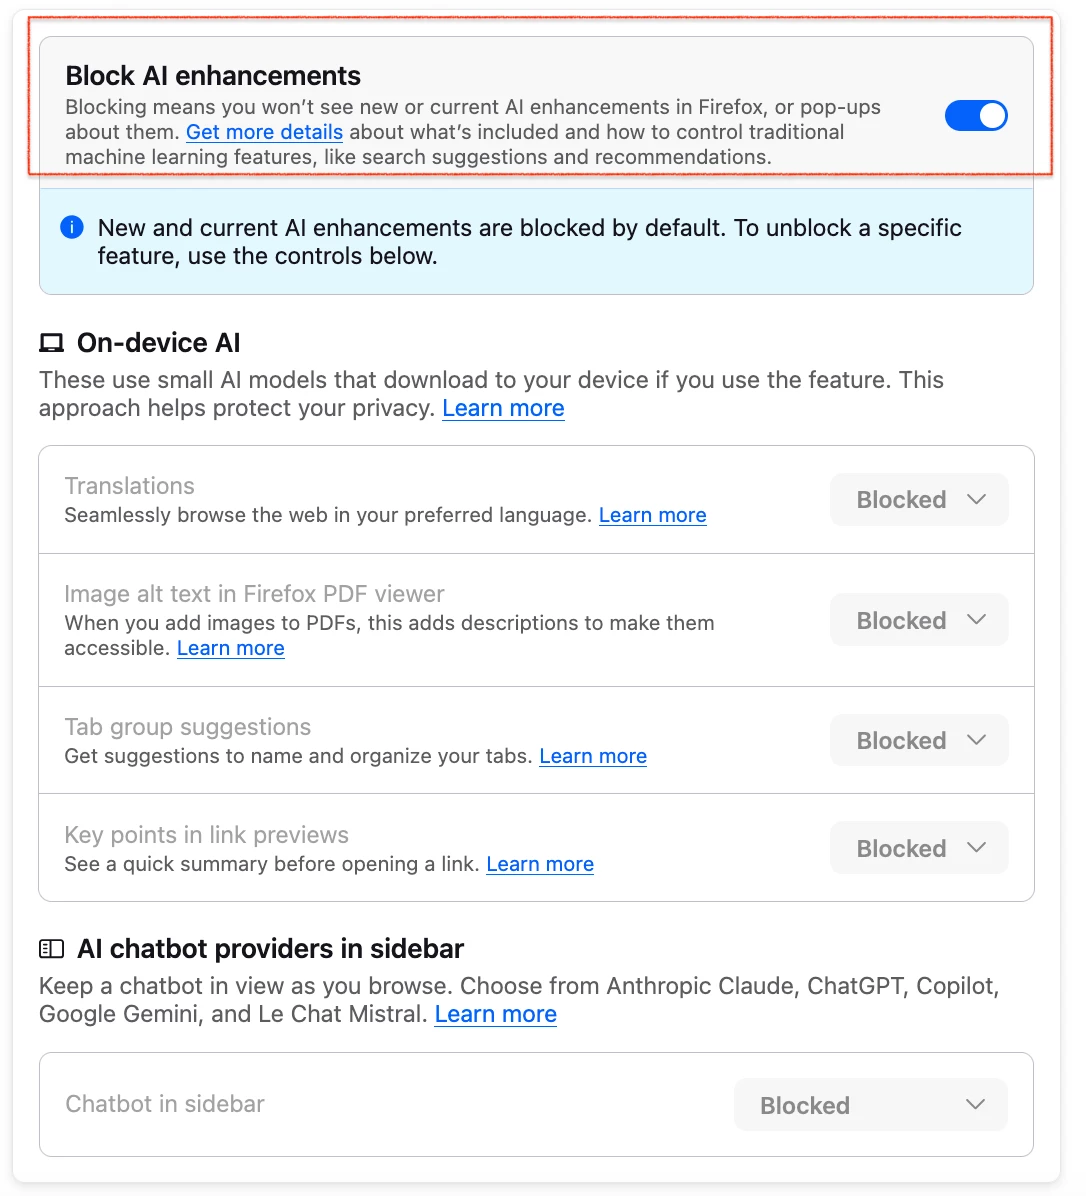Click the Chatbot in sidebar label
Screen dimensions: 1086x1196
(x=165, y=1104)
